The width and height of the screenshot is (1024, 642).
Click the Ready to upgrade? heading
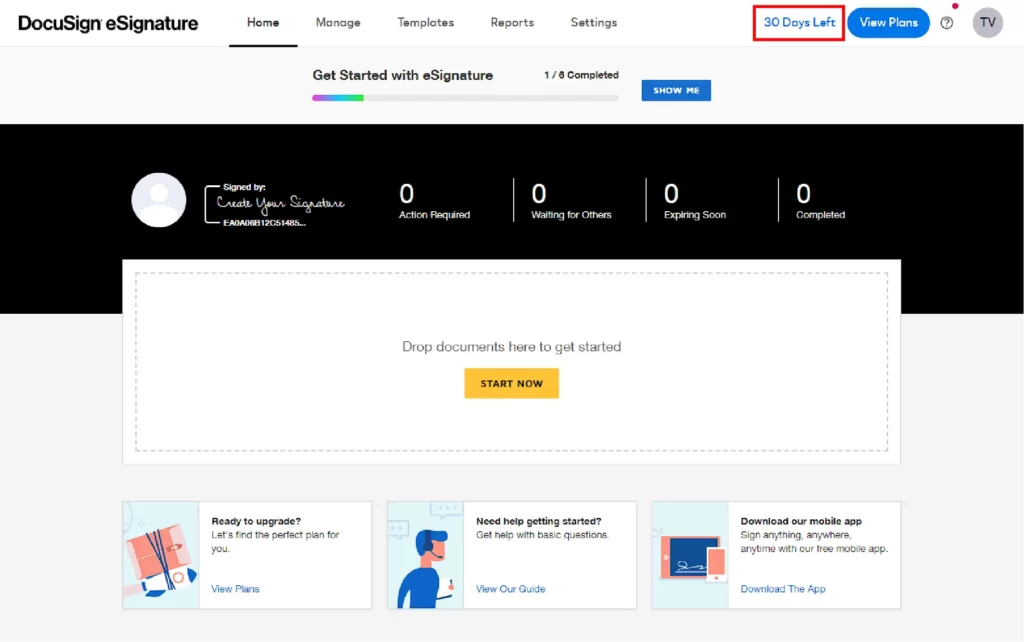click(x=256, y=521)
